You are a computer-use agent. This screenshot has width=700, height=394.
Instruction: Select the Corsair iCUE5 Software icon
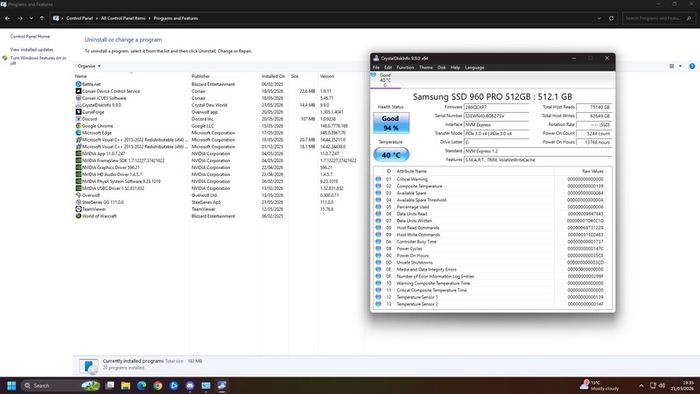click(x=78, y=98)
